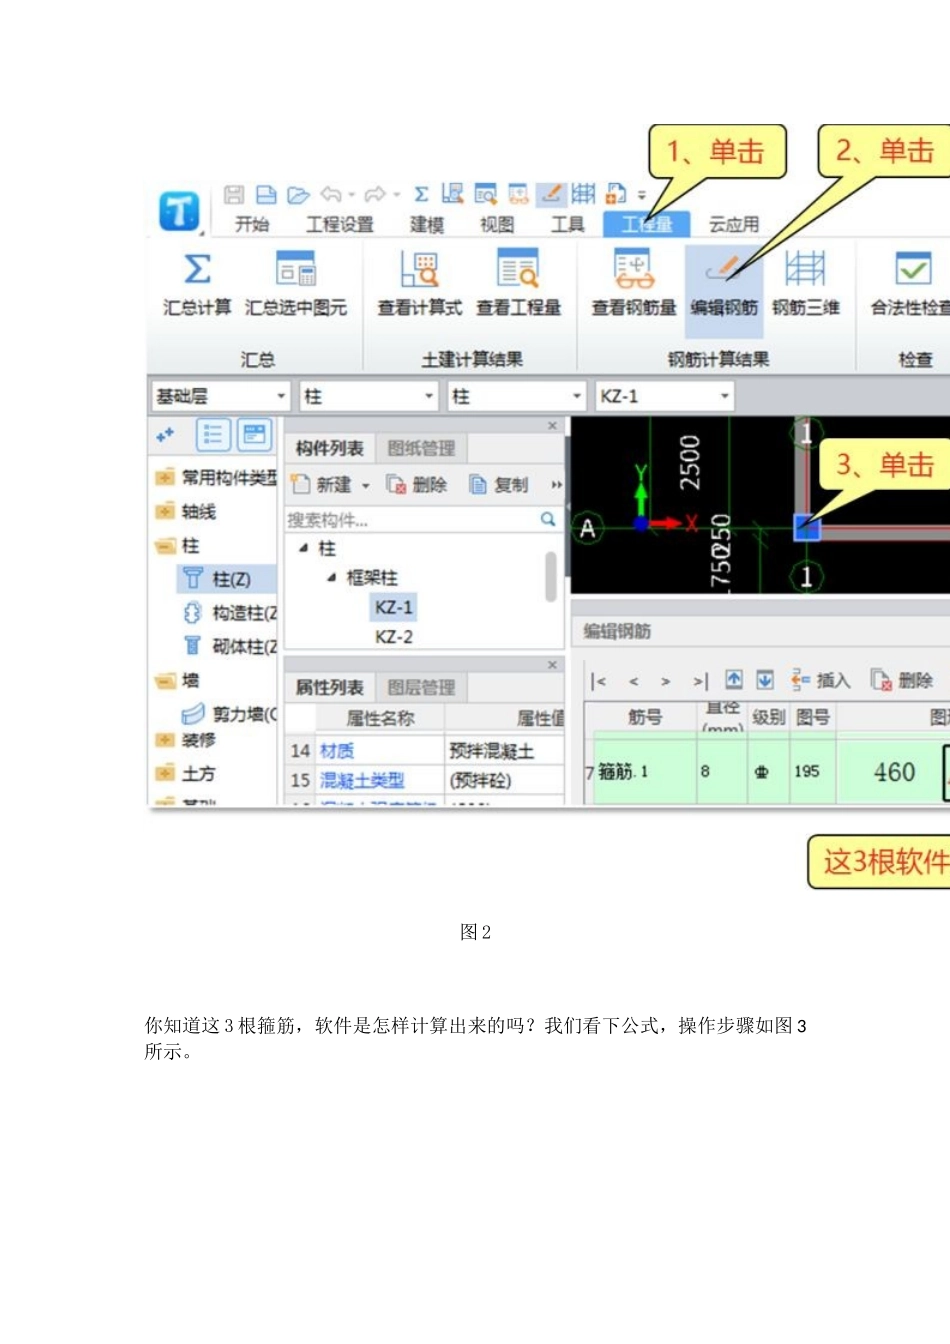
Task: Select KZ-2 in component tree
Action: pos(393,637)
